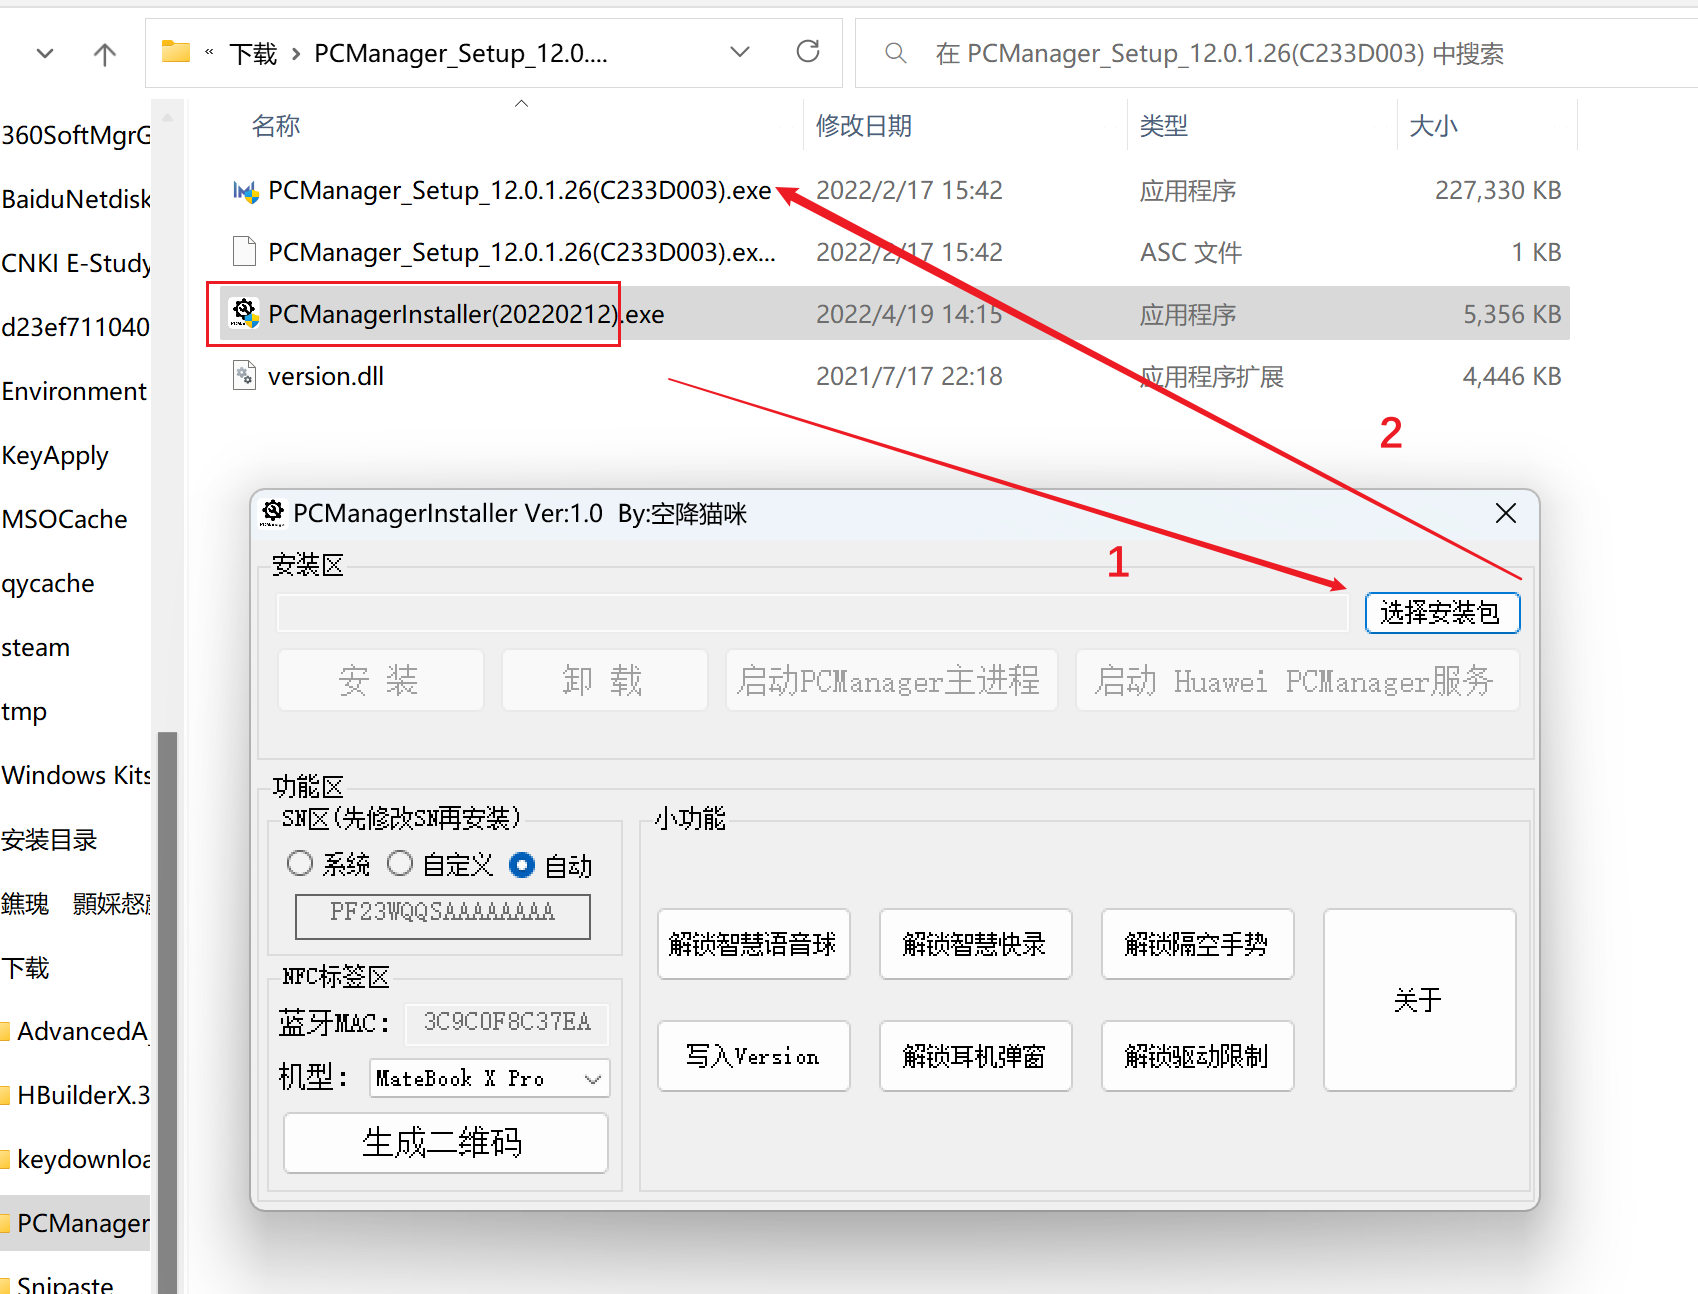
Task: Click the 卸 载 button
Action: pos(604,680)
